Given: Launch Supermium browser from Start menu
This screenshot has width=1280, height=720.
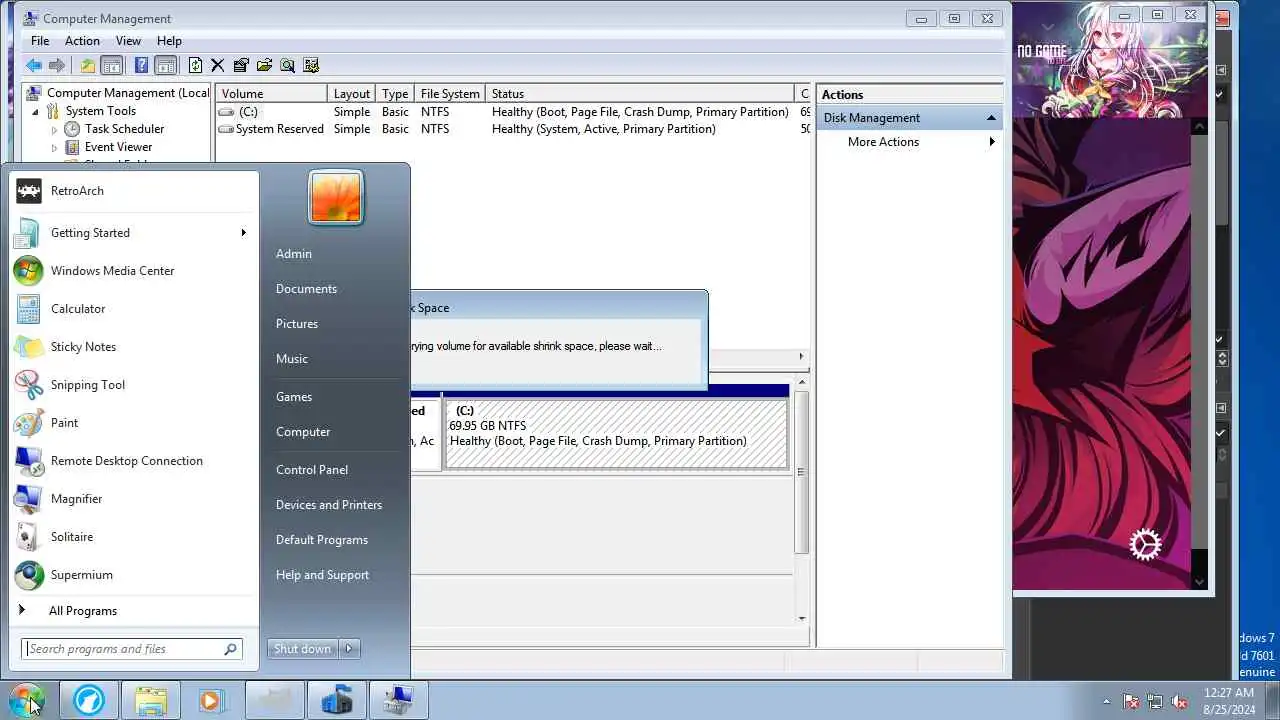Looking at the screenshot, I should click(134, 575).
